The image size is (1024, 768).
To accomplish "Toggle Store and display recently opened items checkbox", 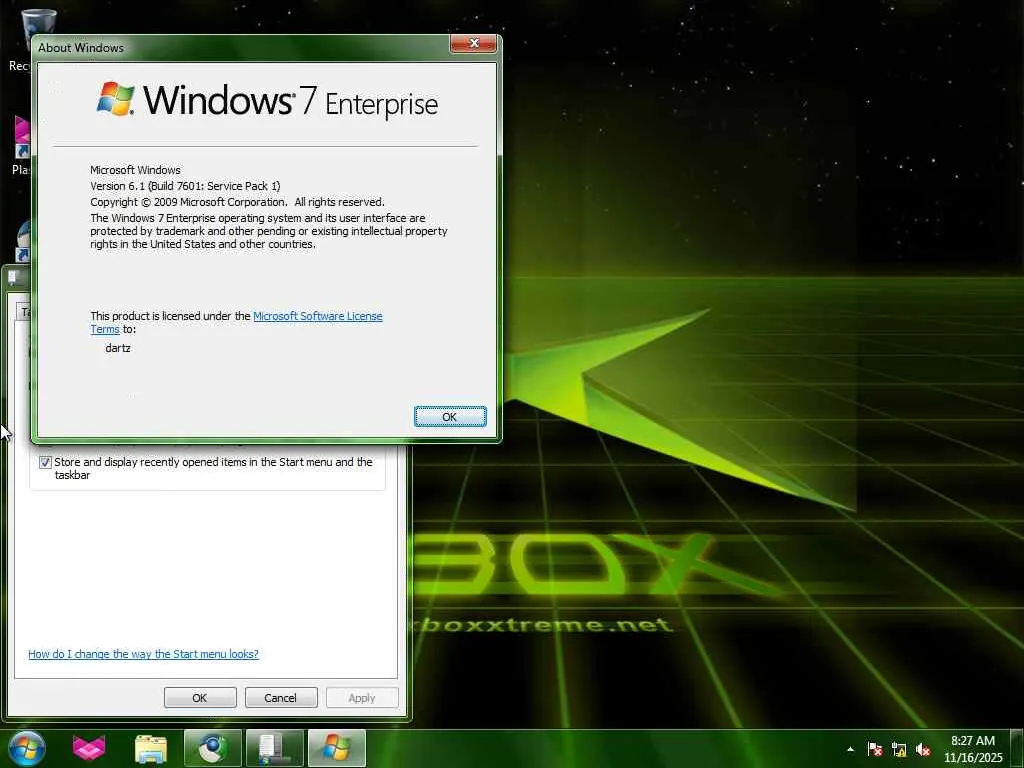I will coord(45,462).
